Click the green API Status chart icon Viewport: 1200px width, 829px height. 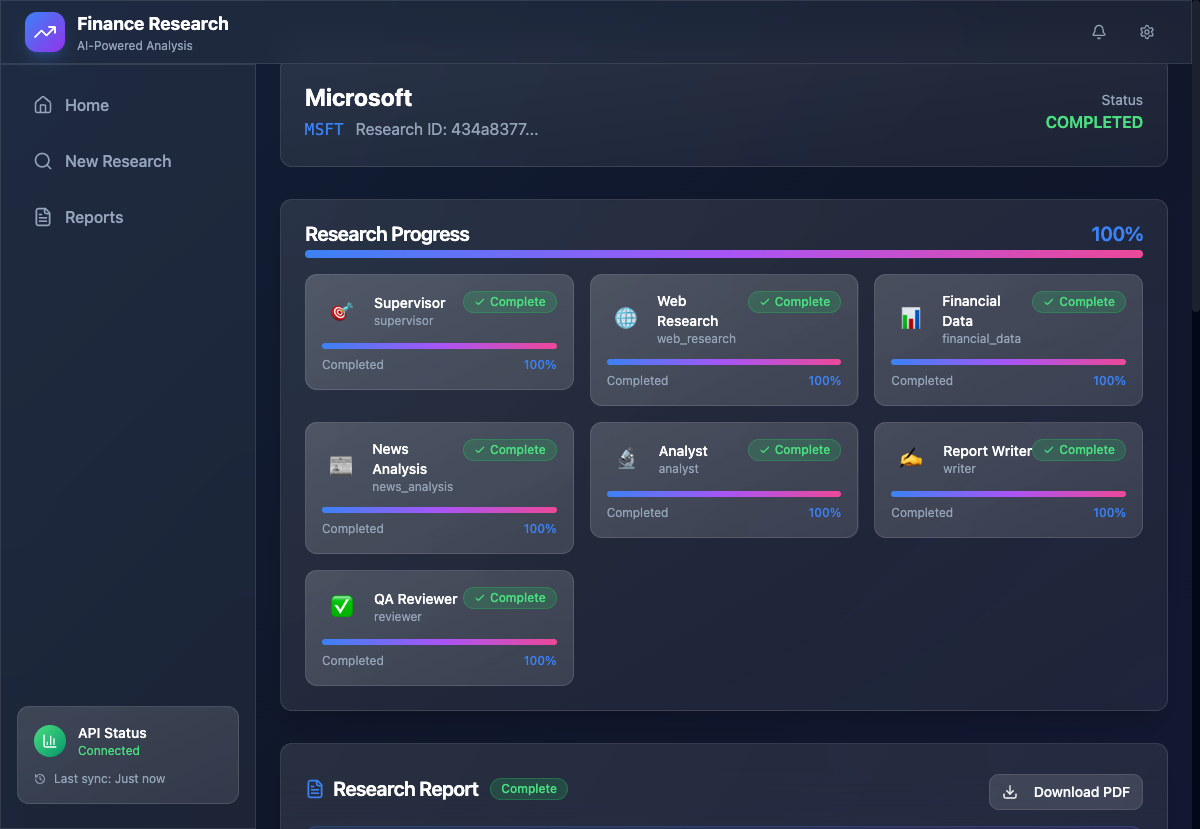[x=50, y=741]
